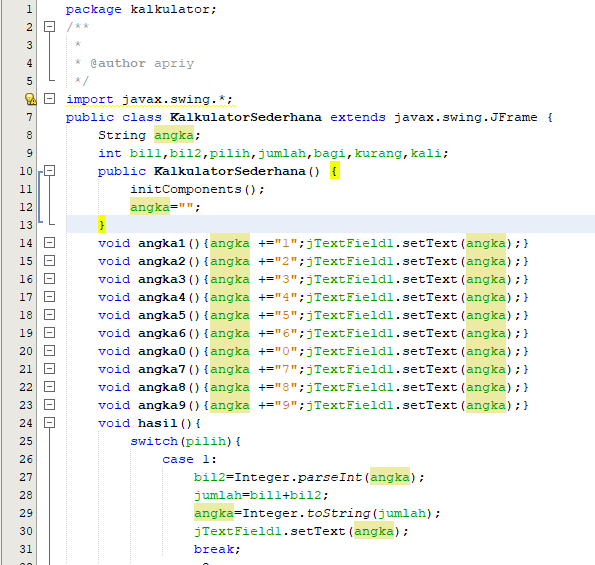Collapse the KalkulatorSederhana constructor fold
The image size is (595, 565).
coord(49,171)
